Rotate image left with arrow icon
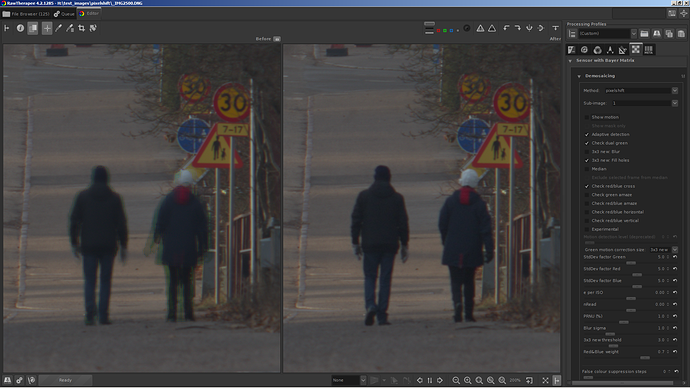This screenshot has height=388, width=690. tap(506, 28)
